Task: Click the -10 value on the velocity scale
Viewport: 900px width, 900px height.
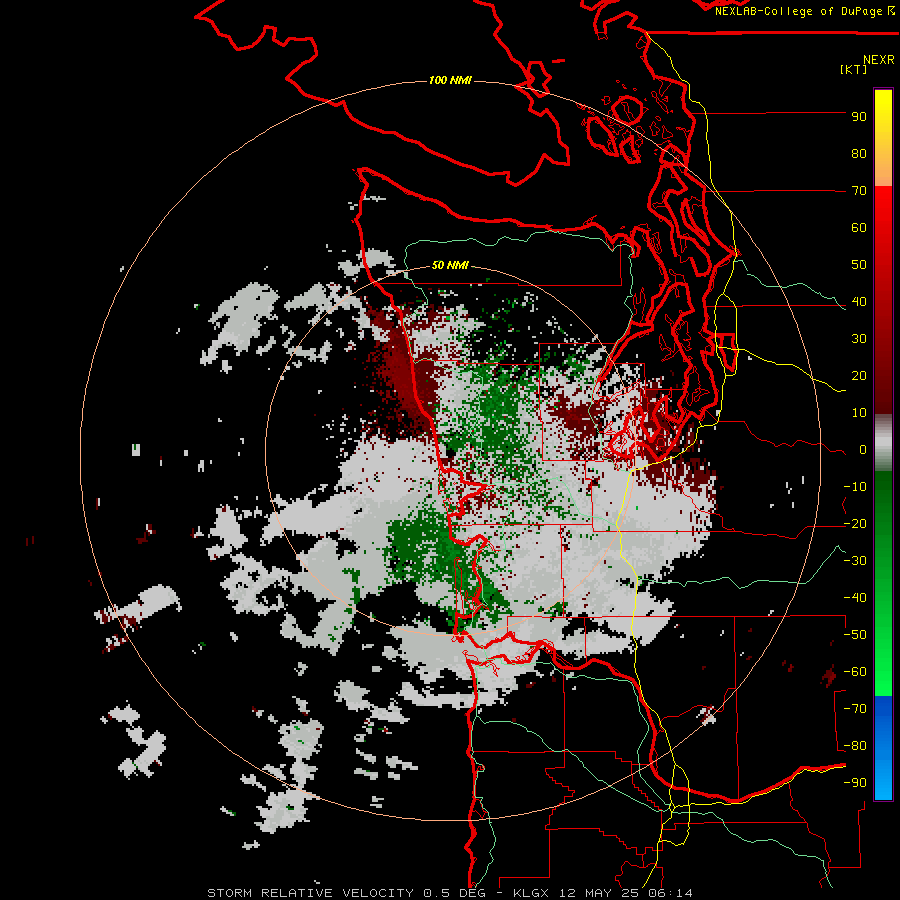Action: pyautogui.click(x=855, y=487)
